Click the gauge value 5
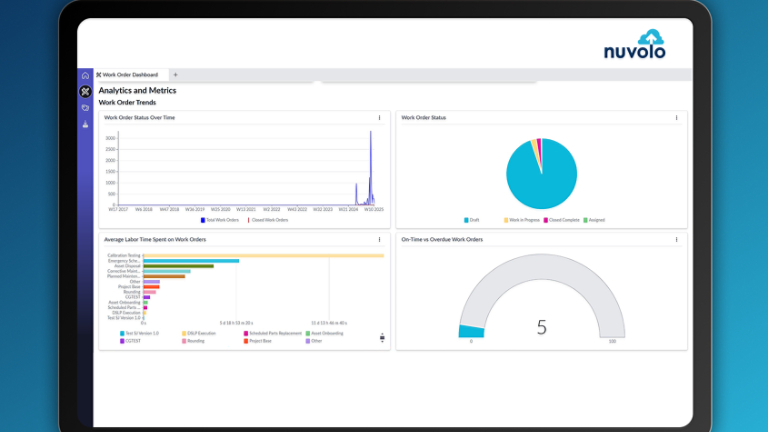Viewport: 768px width, 432px height. click(x=541, y=327)
